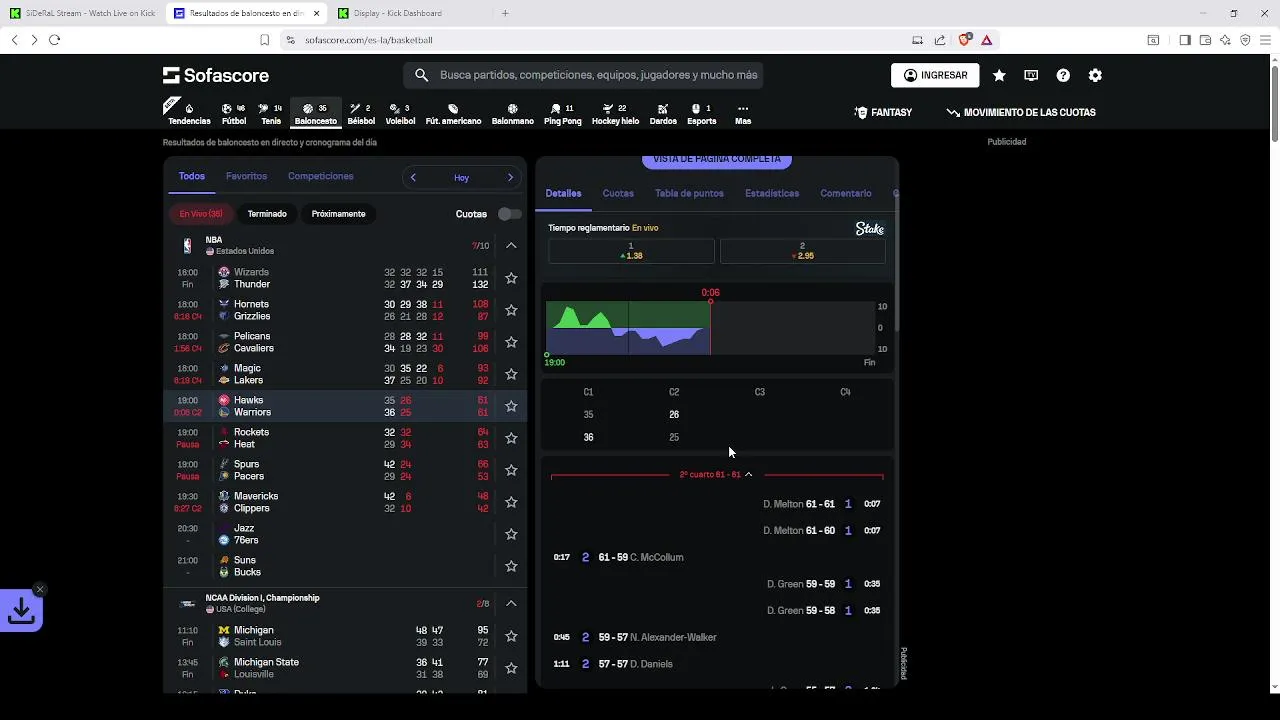
Task: Star the Hawks vs Warriors match
Action: pos(511,406)
